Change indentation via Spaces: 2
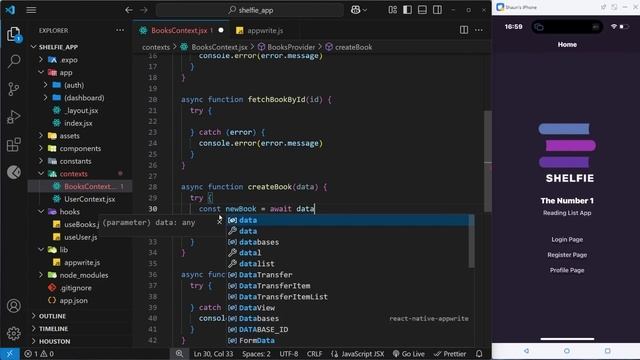Screen dimensions: 640x360 coord(256,354)
